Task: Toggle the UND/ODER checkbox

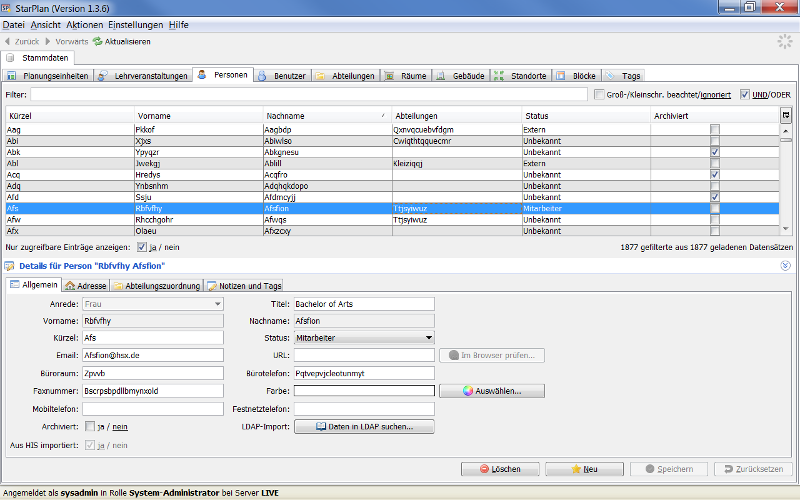Action: click(x=745, y=94)
